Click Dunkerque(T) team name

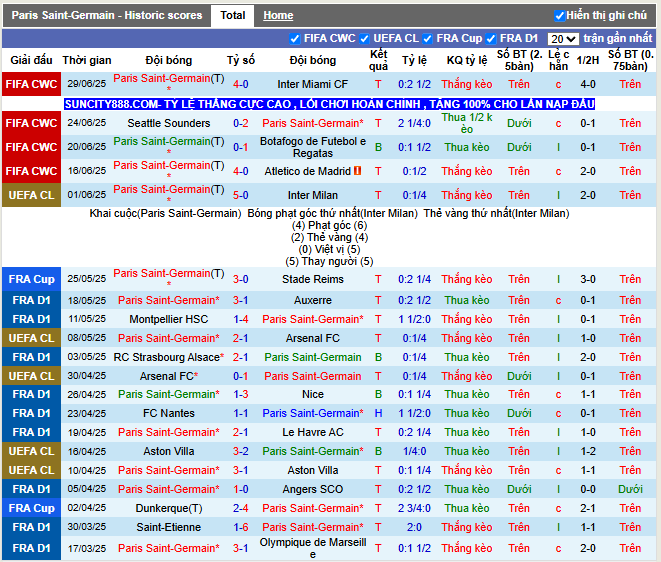(169, 508)
